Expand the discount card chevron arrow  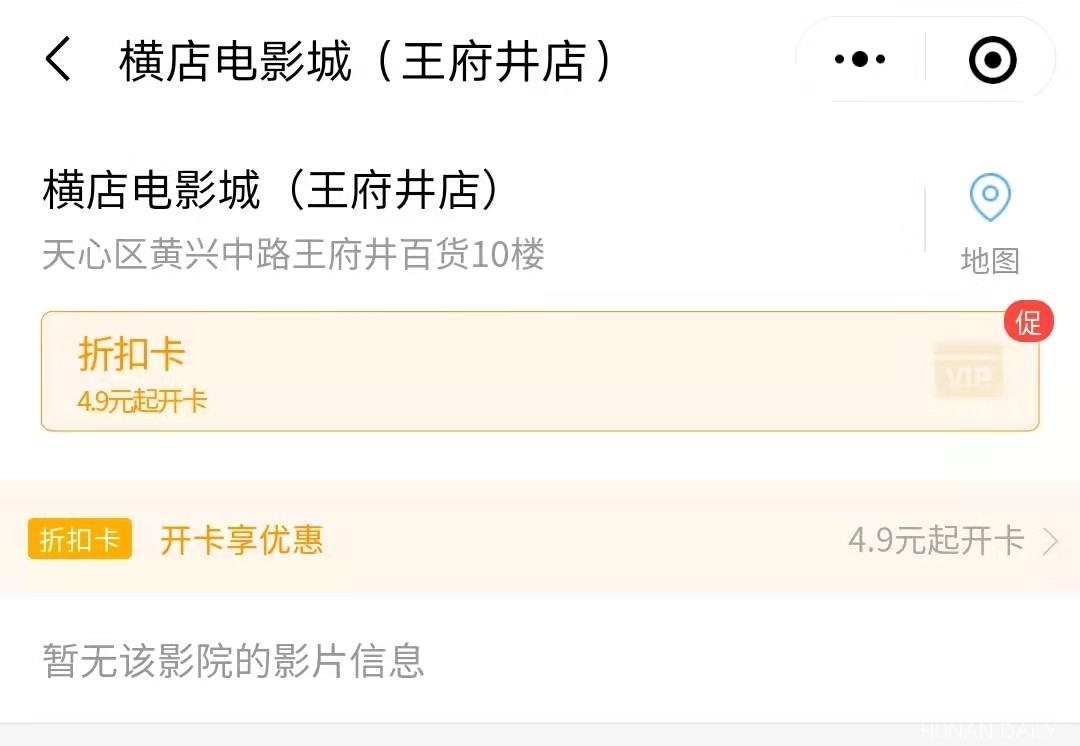pos(1050,541)
